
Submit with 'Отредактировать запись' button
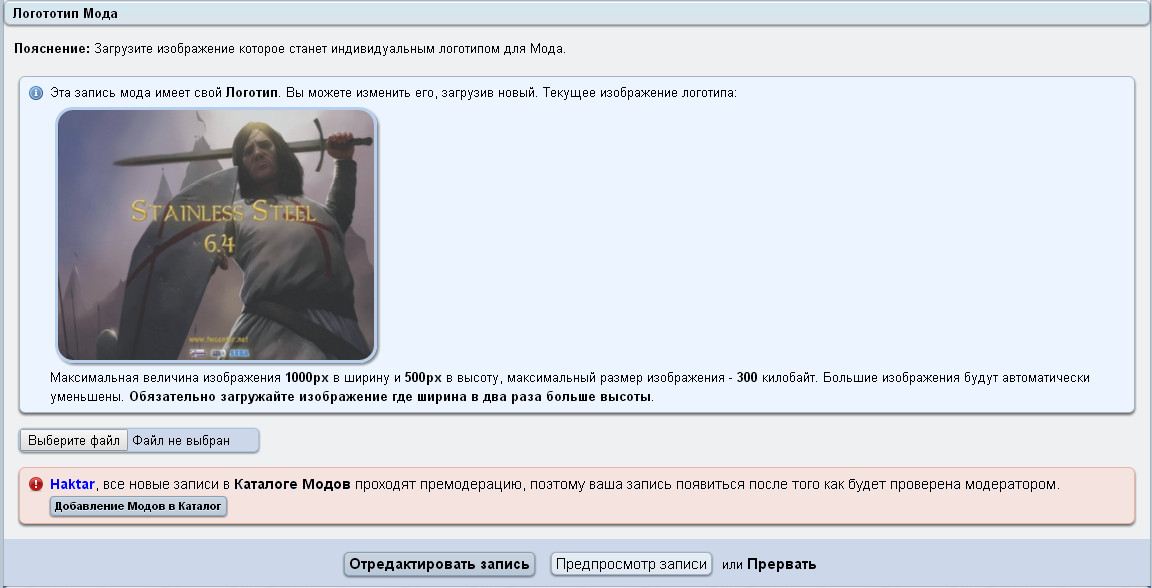(439, 564)
